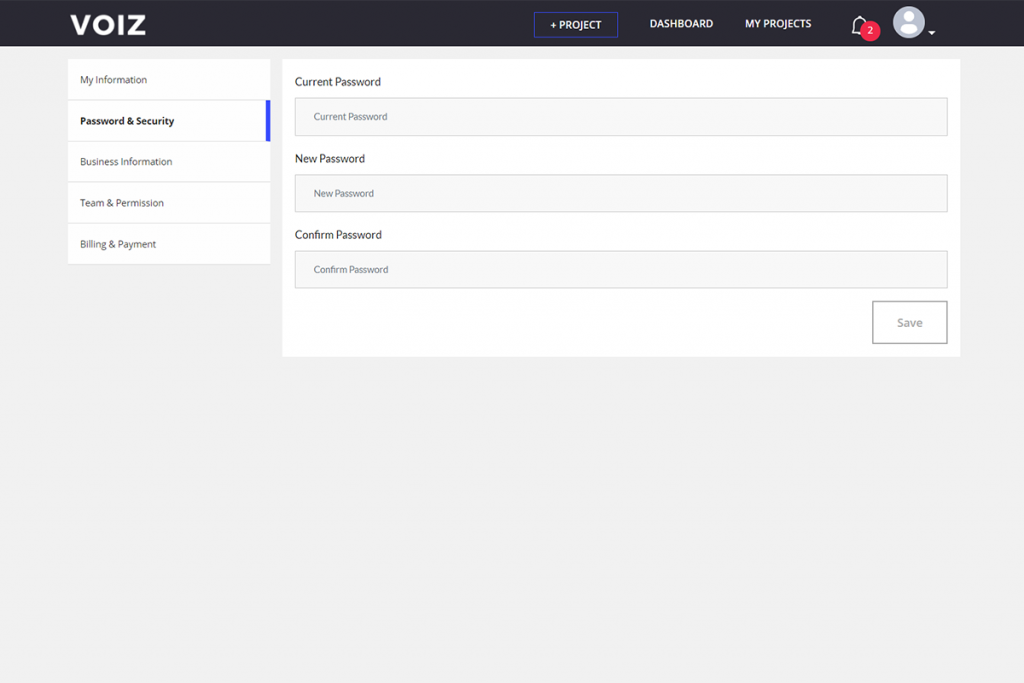Open the user avatar profile menu
The image size is (1024, 683).
908,22
